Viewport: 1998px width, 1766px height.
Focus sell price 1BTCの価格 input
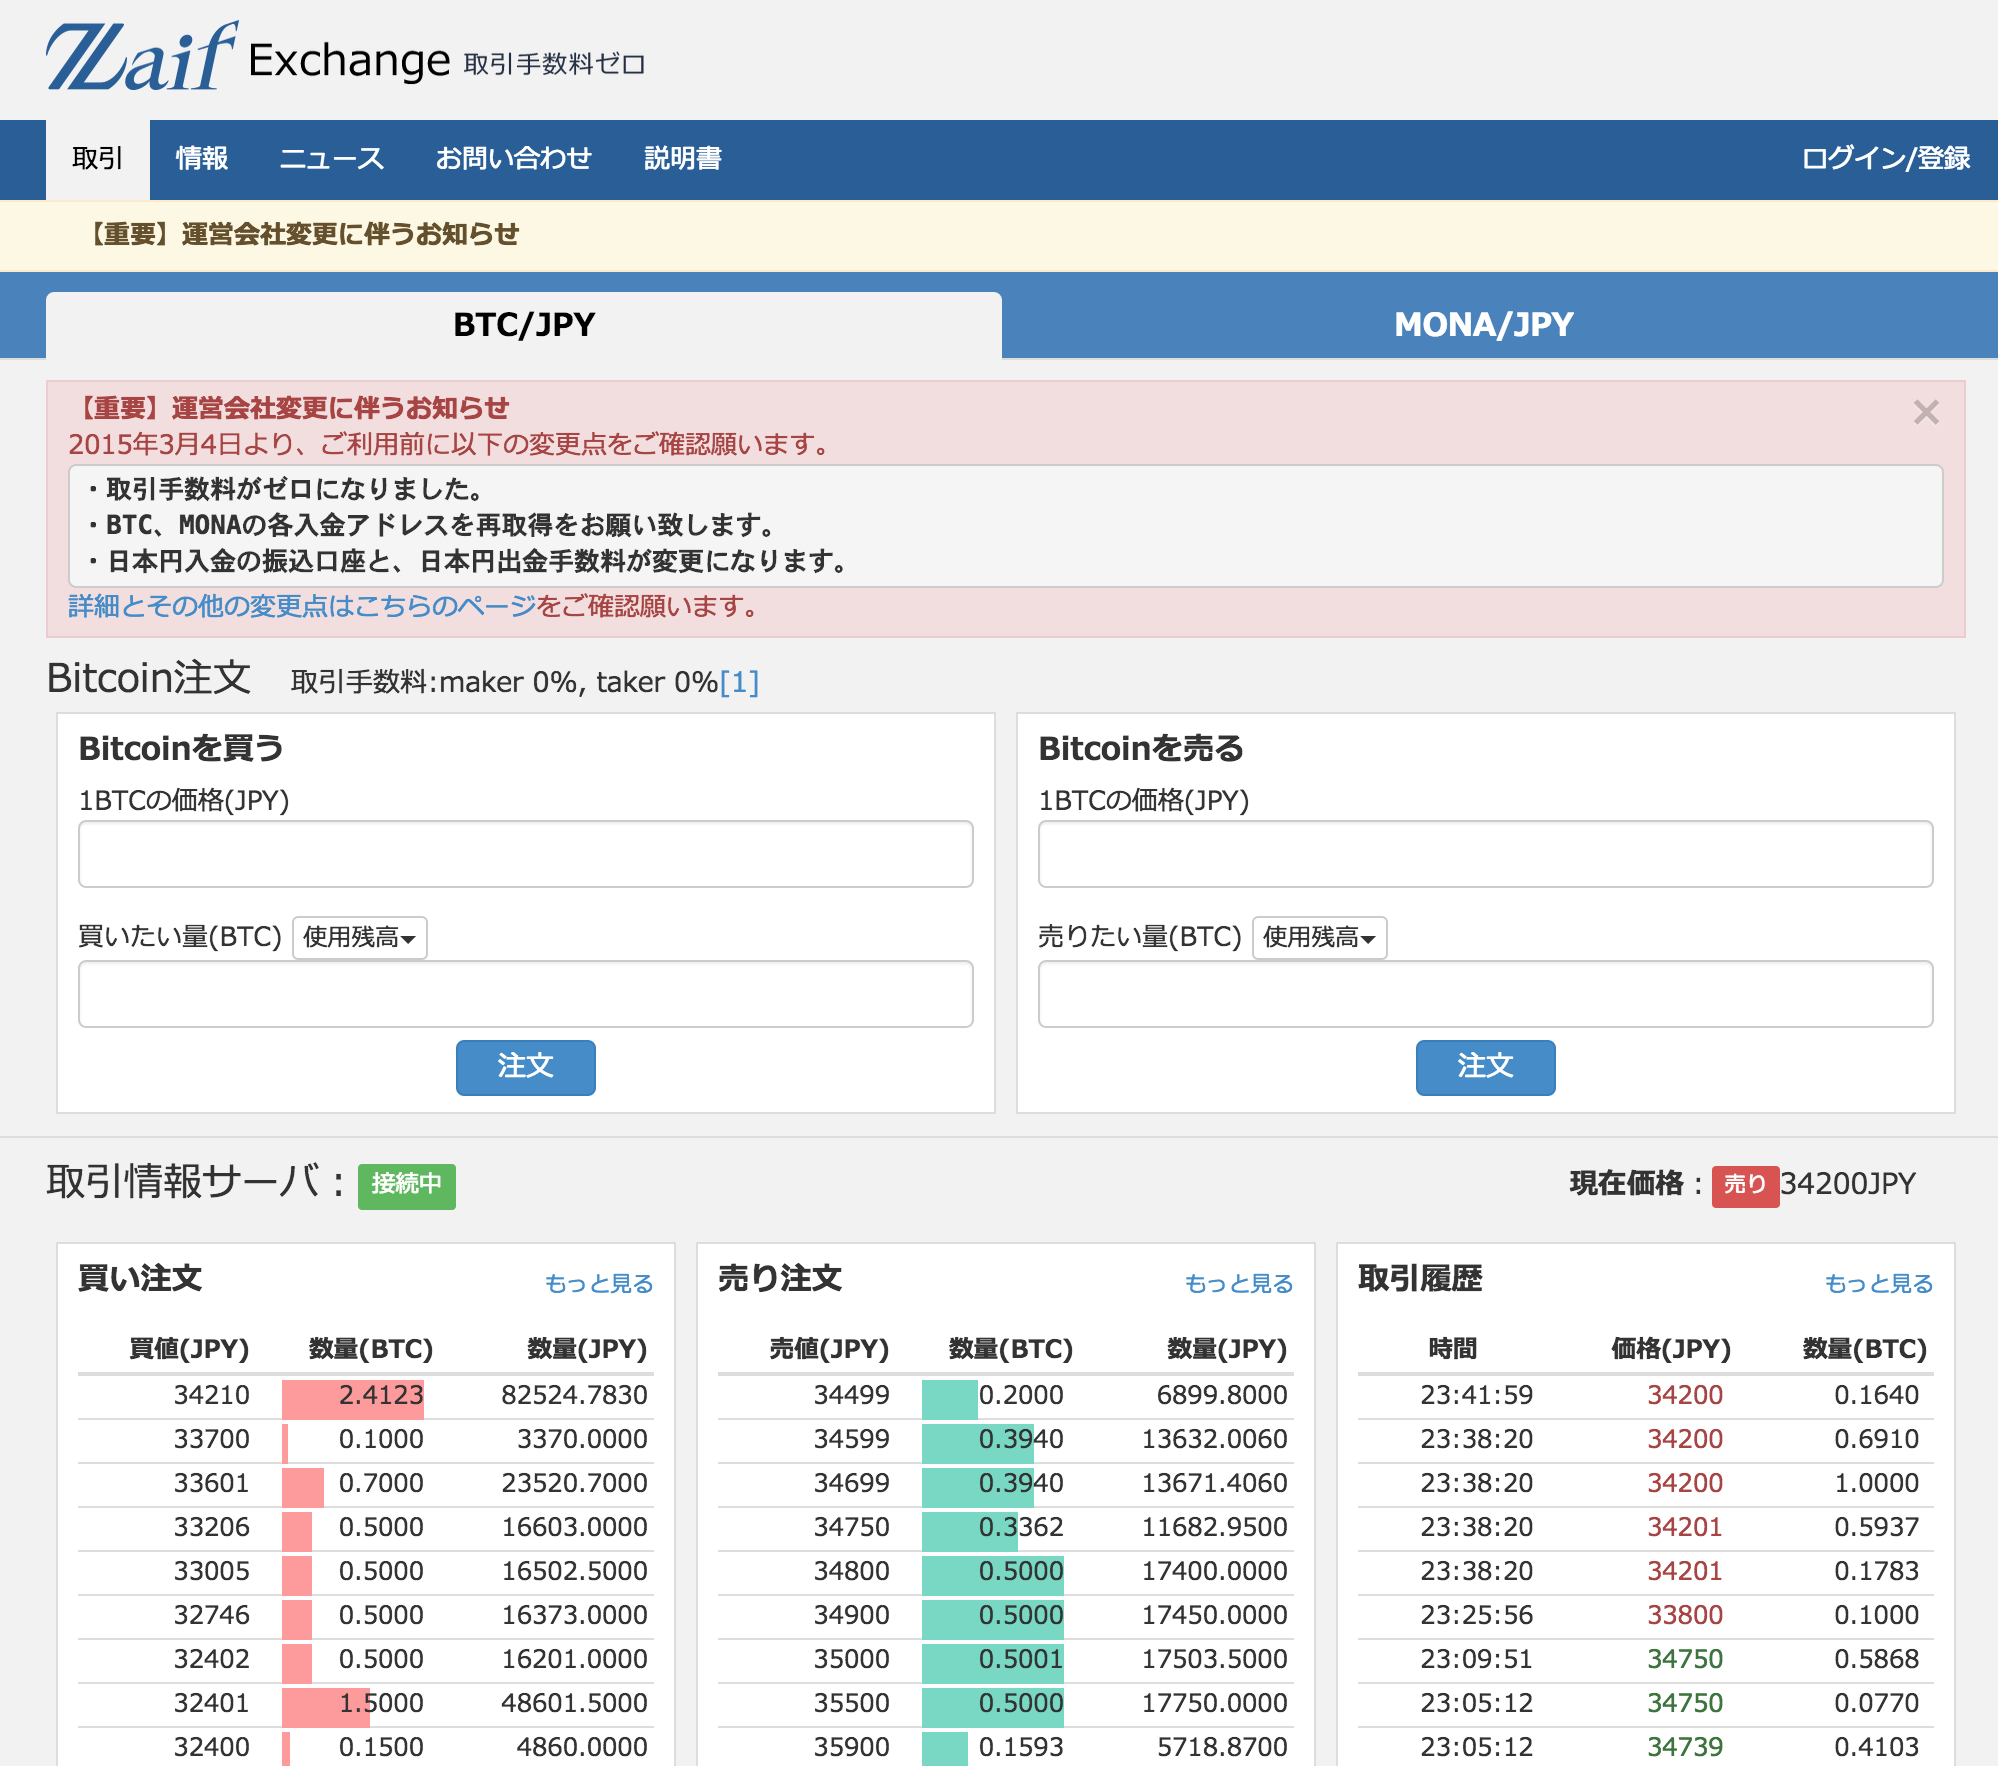point(1486,854)
